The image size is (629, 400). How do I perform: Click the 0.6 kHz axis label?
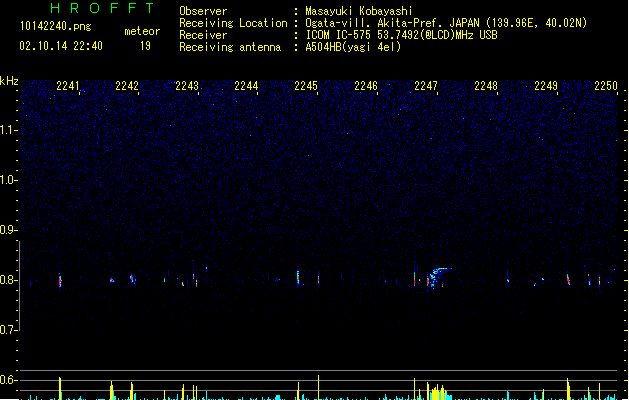click(x=8, y=380)
